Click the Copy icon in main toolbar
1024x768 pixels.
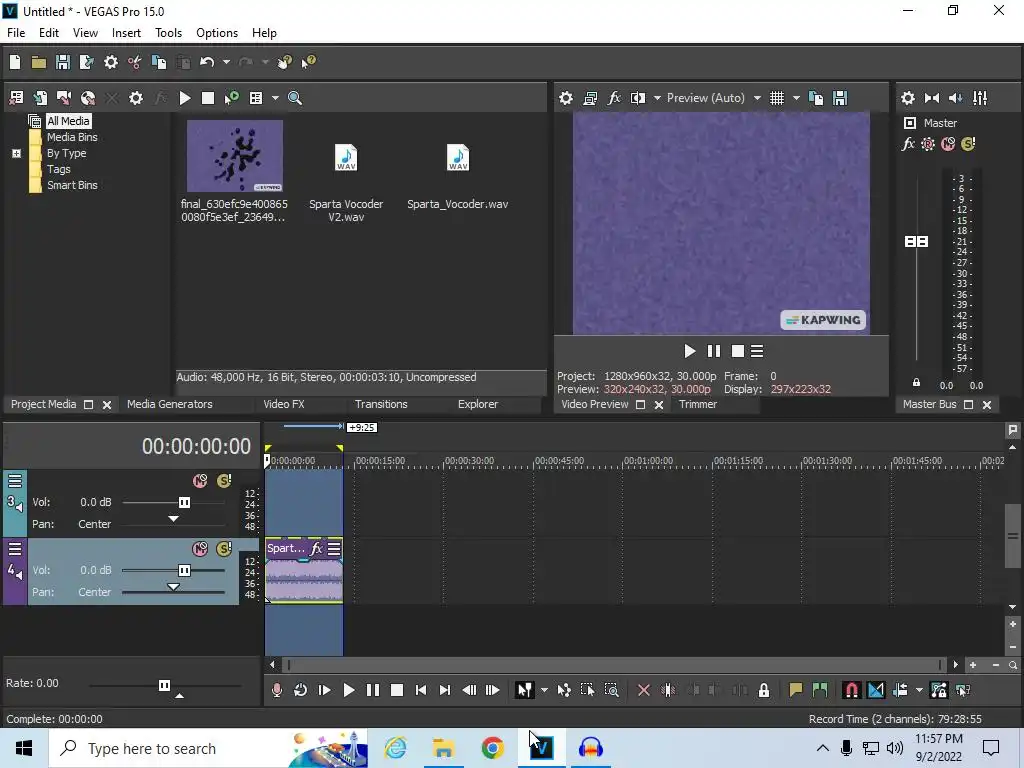159,62
